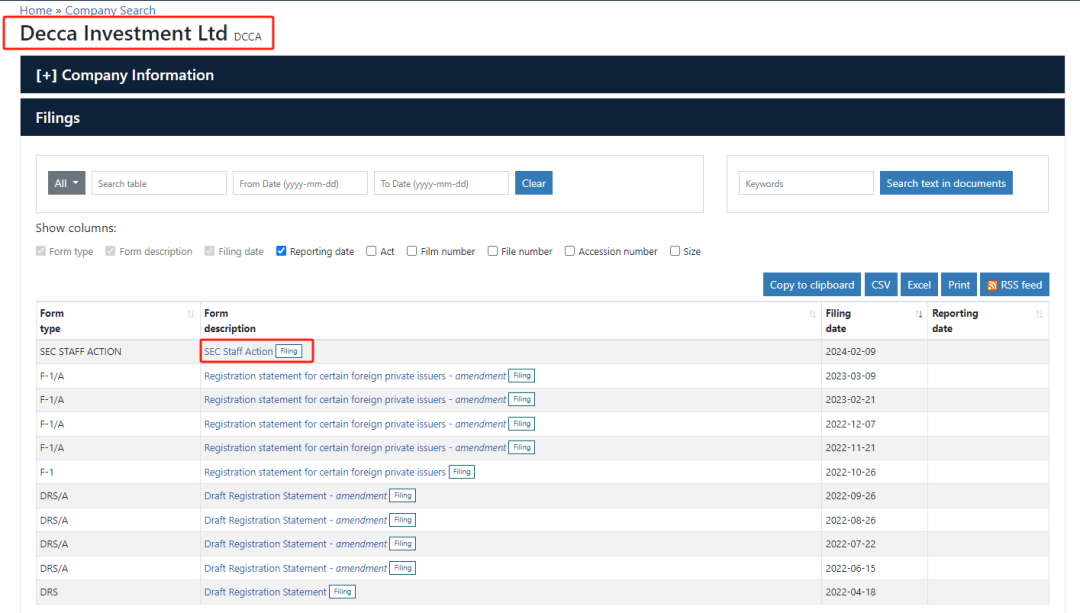The width and height of the screenshot is (1080, 613).
Task: Open the DRS Draft Registration Statement link
Action: pyautogui.click(x=265, y=592)
